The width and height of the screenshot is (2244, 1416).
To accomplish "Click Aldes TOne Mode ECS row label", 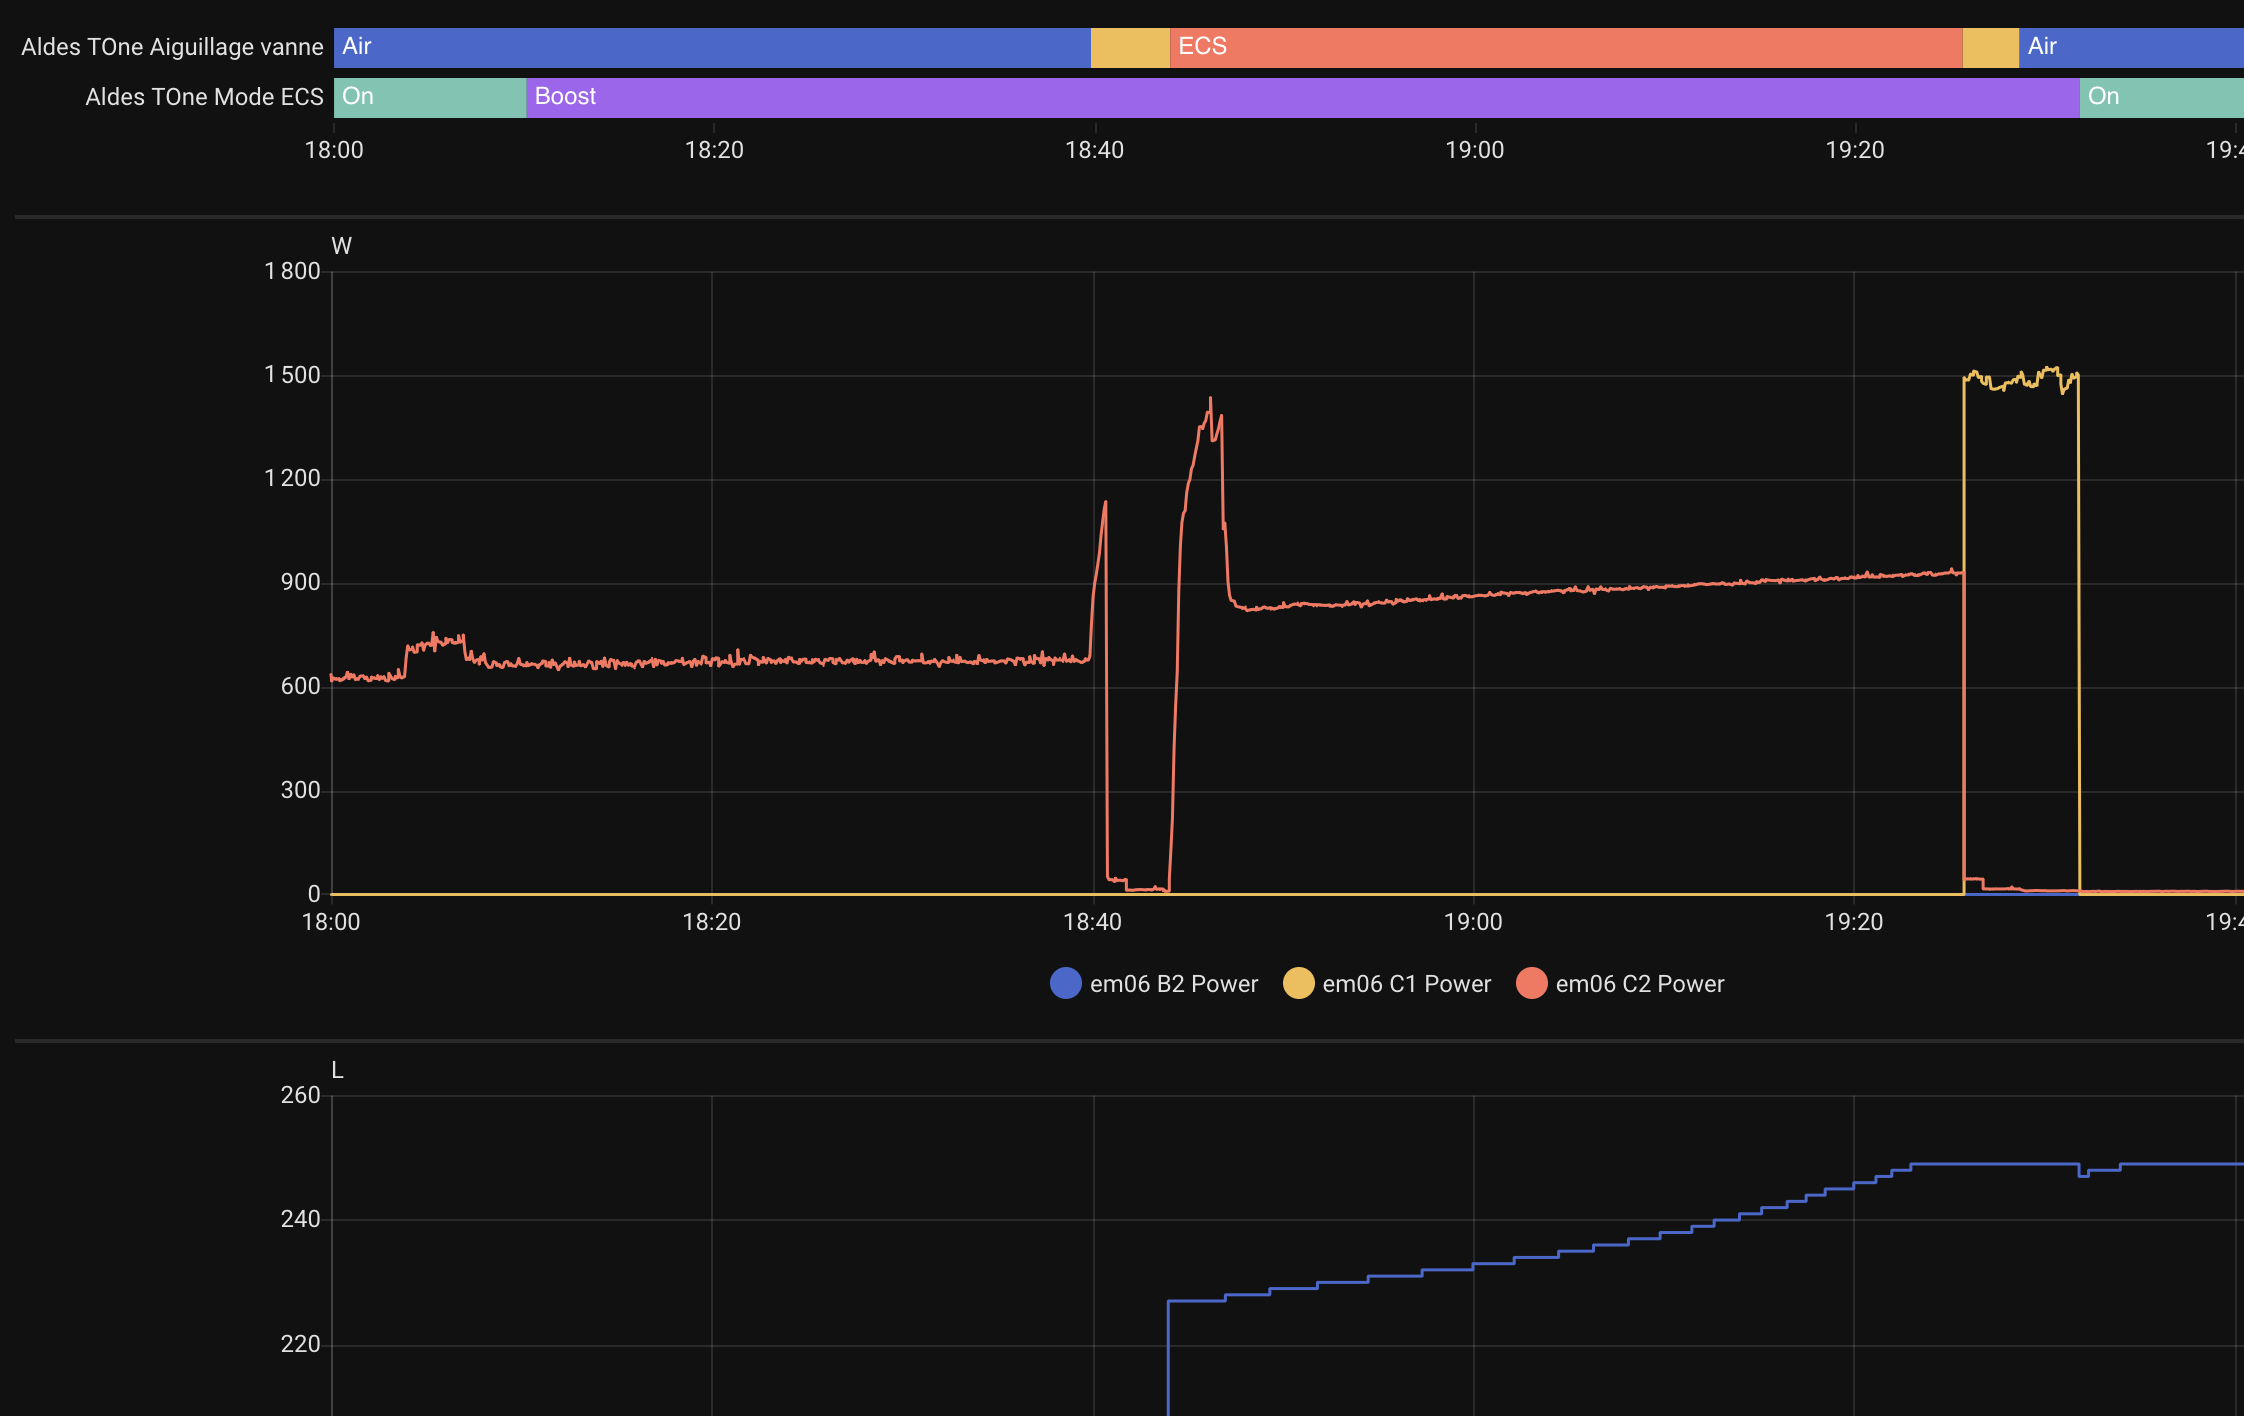I will 204,97.
